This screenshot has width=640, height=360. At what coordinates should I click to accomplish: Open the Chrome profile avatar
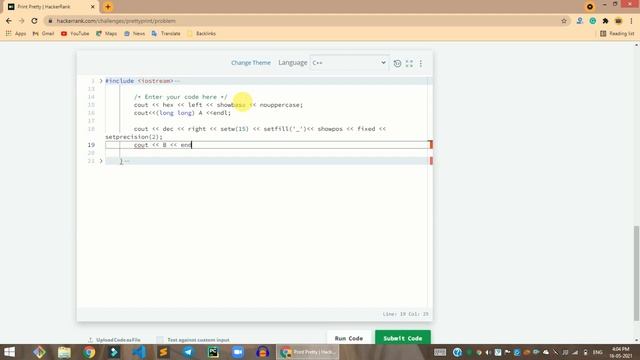618,21
